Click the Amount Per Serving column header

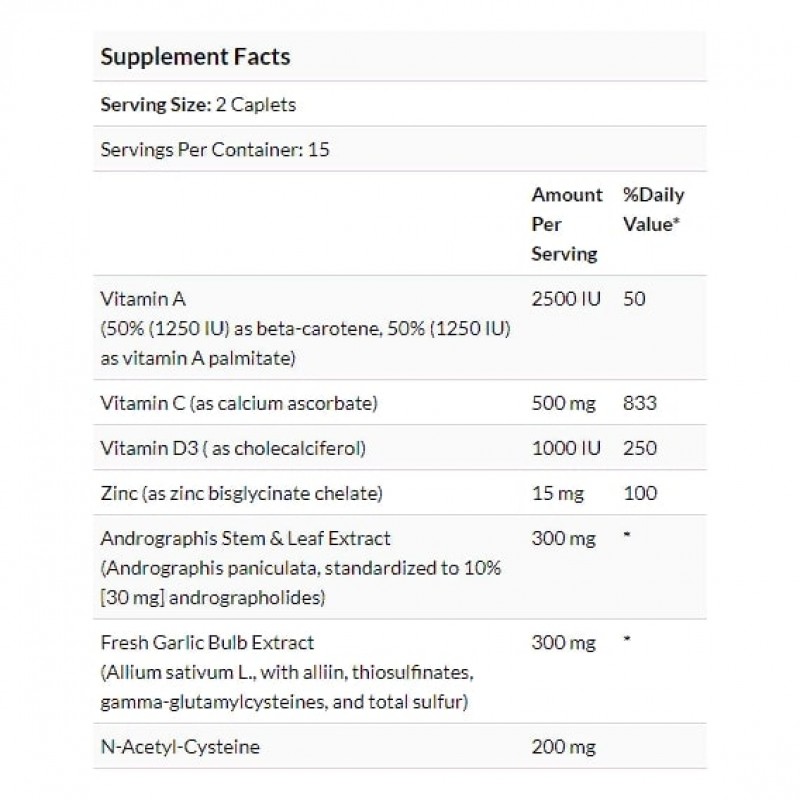pos(566,224)
